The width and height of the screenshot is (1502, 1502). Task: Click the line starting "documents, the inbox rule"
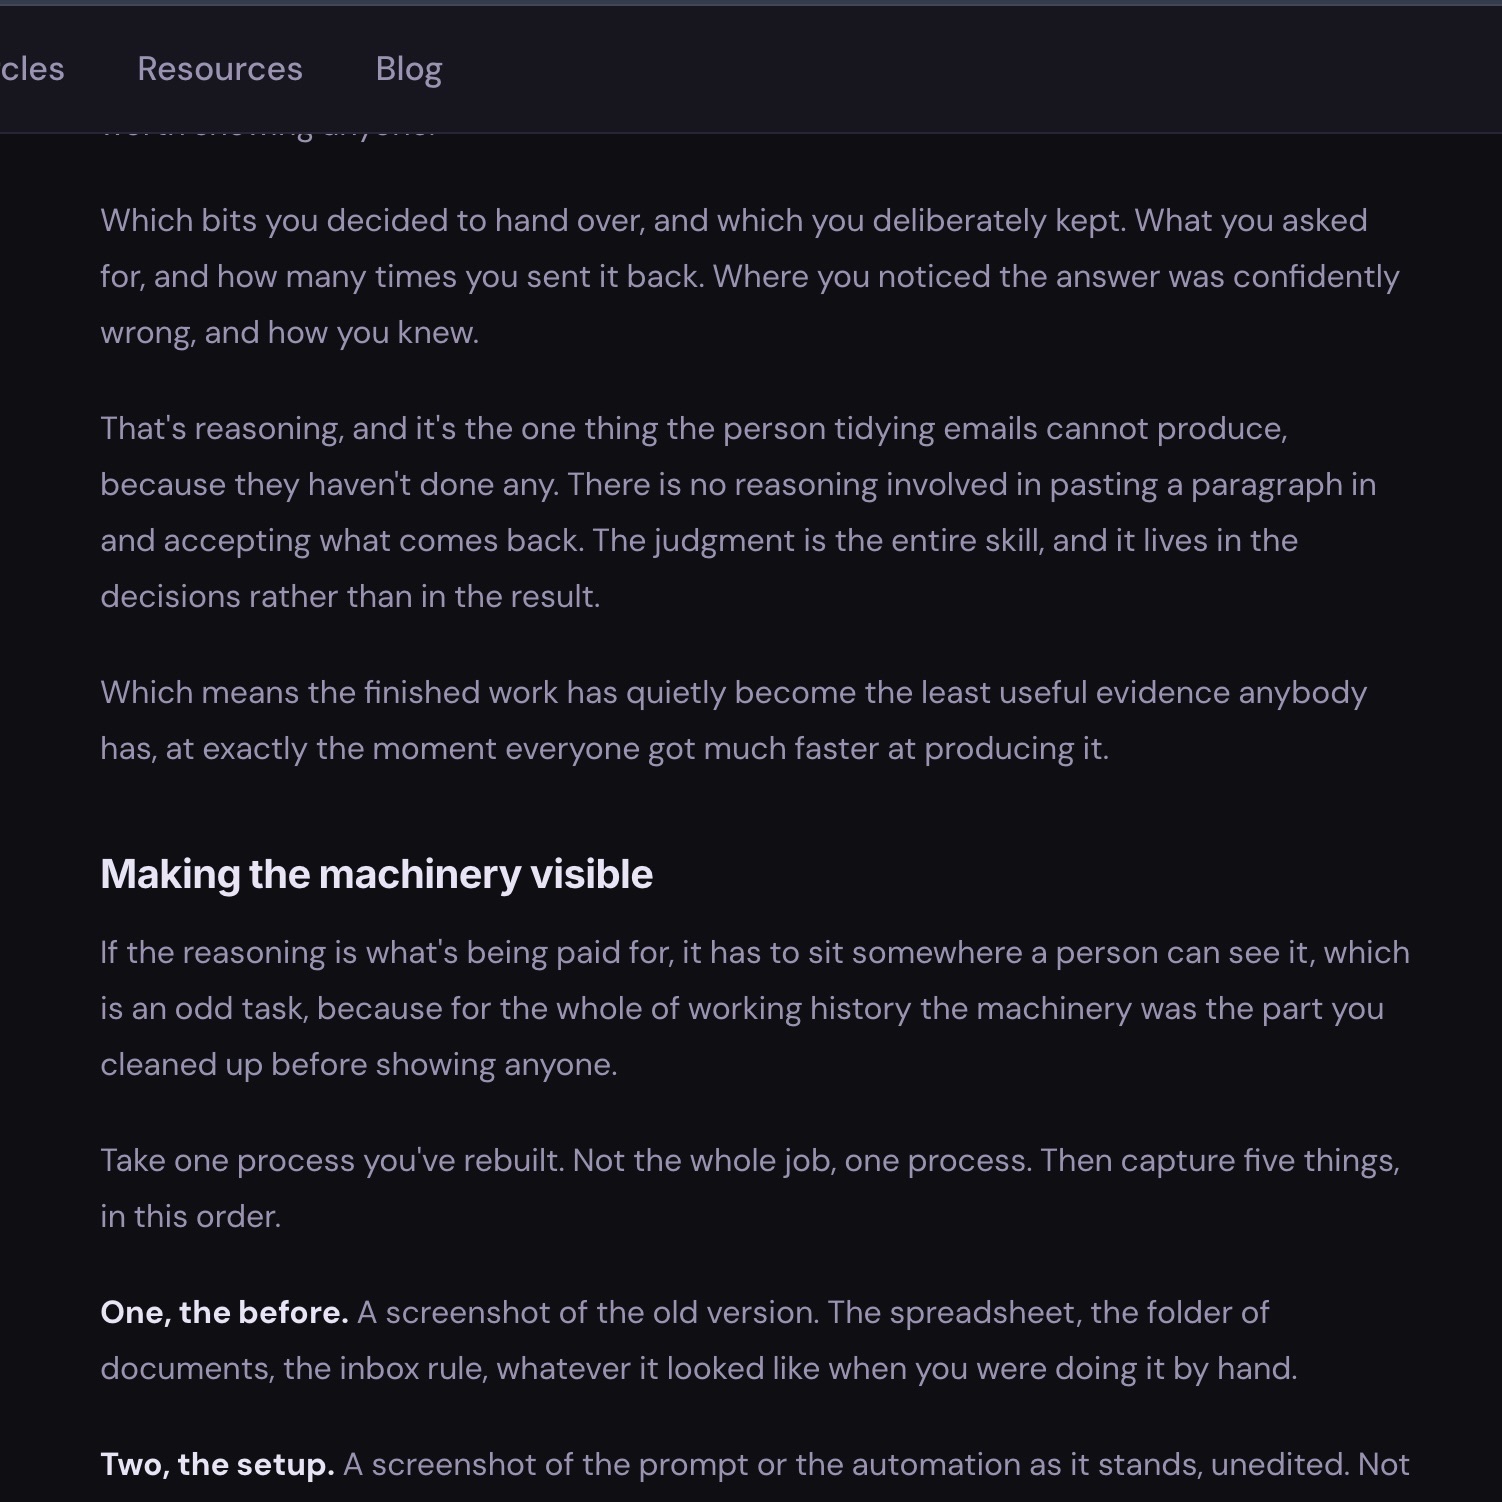(699, 1368)
